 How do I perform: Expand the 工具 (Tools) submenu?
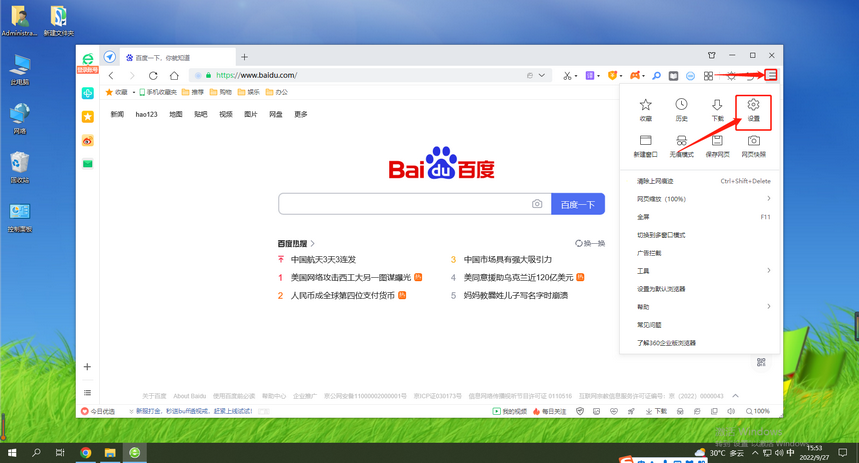click(x=703, y=271)
